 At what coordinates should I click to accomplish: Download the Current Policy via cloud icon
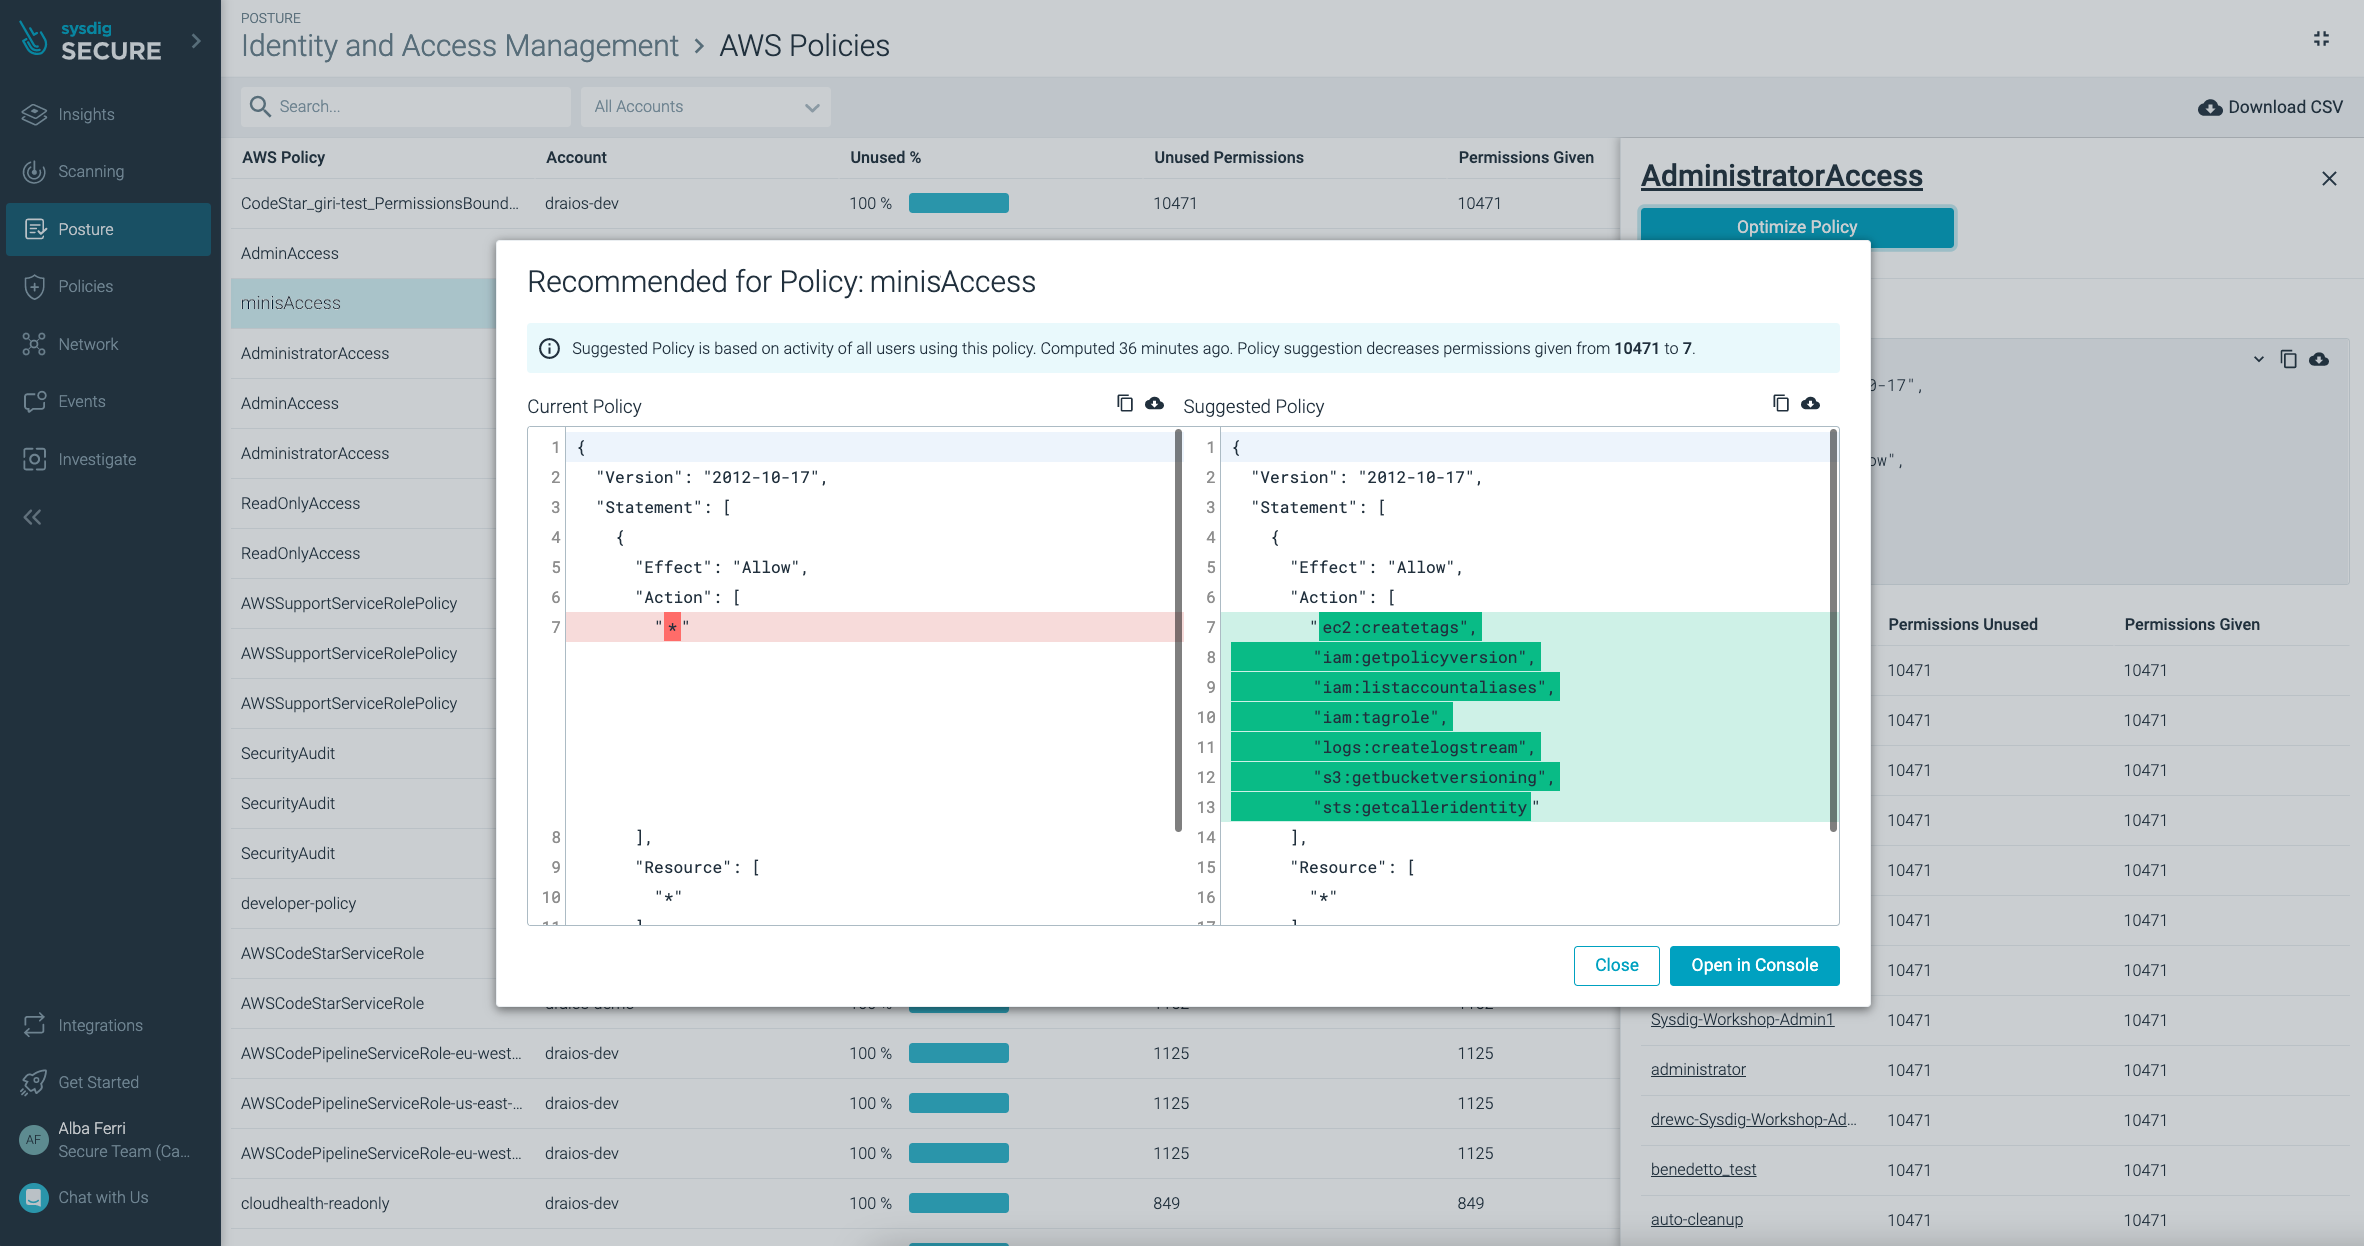1155,403
